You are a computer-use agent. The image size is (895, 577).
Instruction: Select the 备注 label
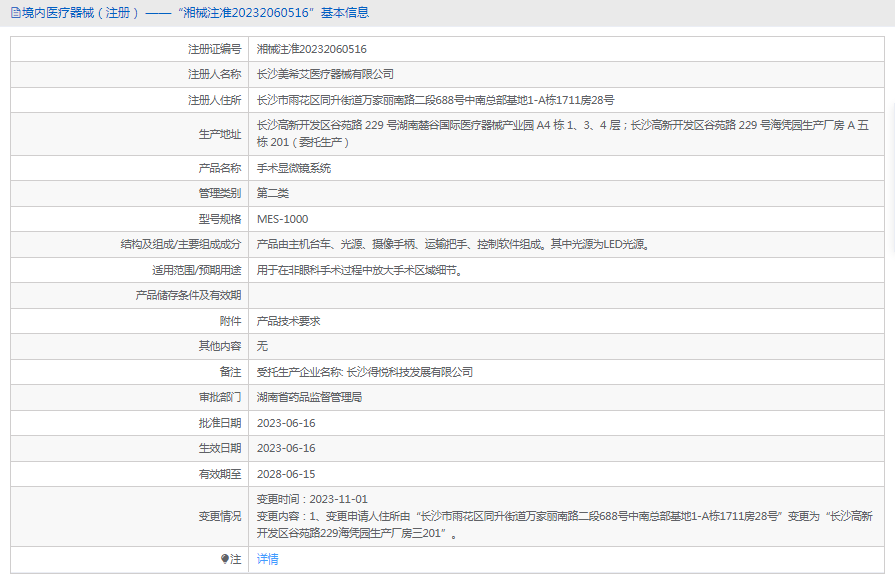[x=231, y=372]
